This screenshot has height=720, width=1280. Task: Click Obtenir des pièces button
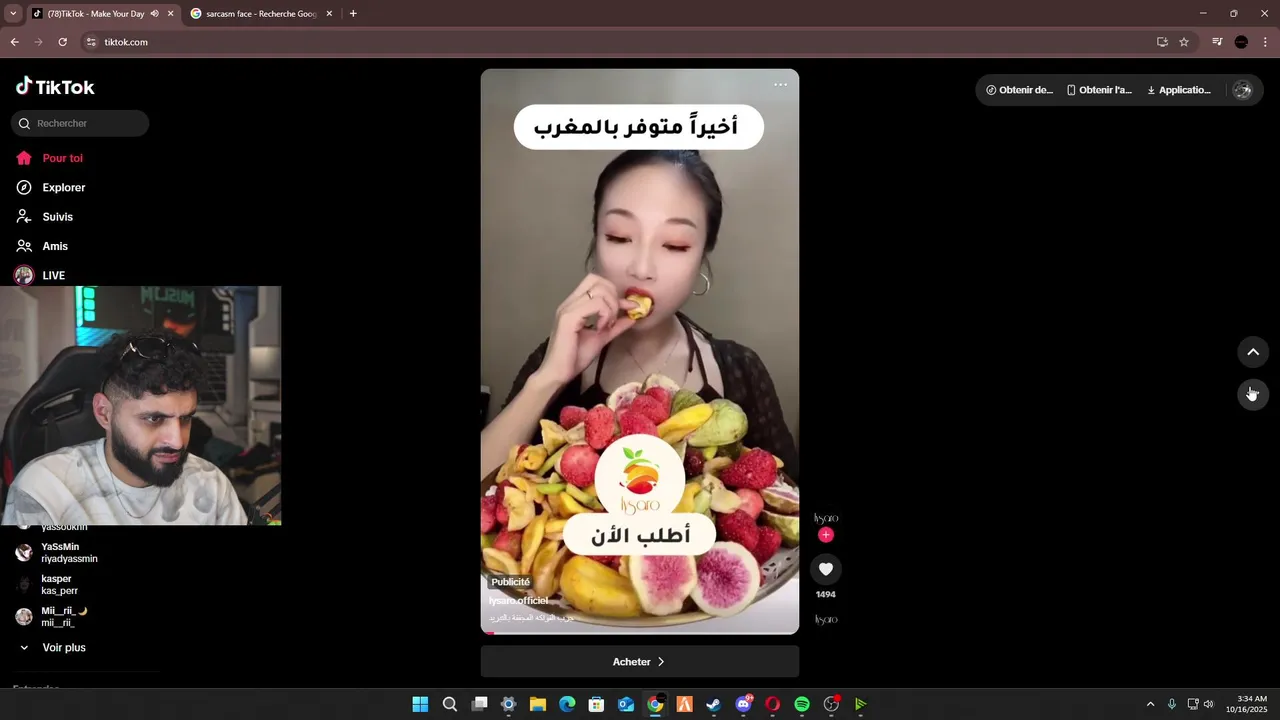point(1019,90)
